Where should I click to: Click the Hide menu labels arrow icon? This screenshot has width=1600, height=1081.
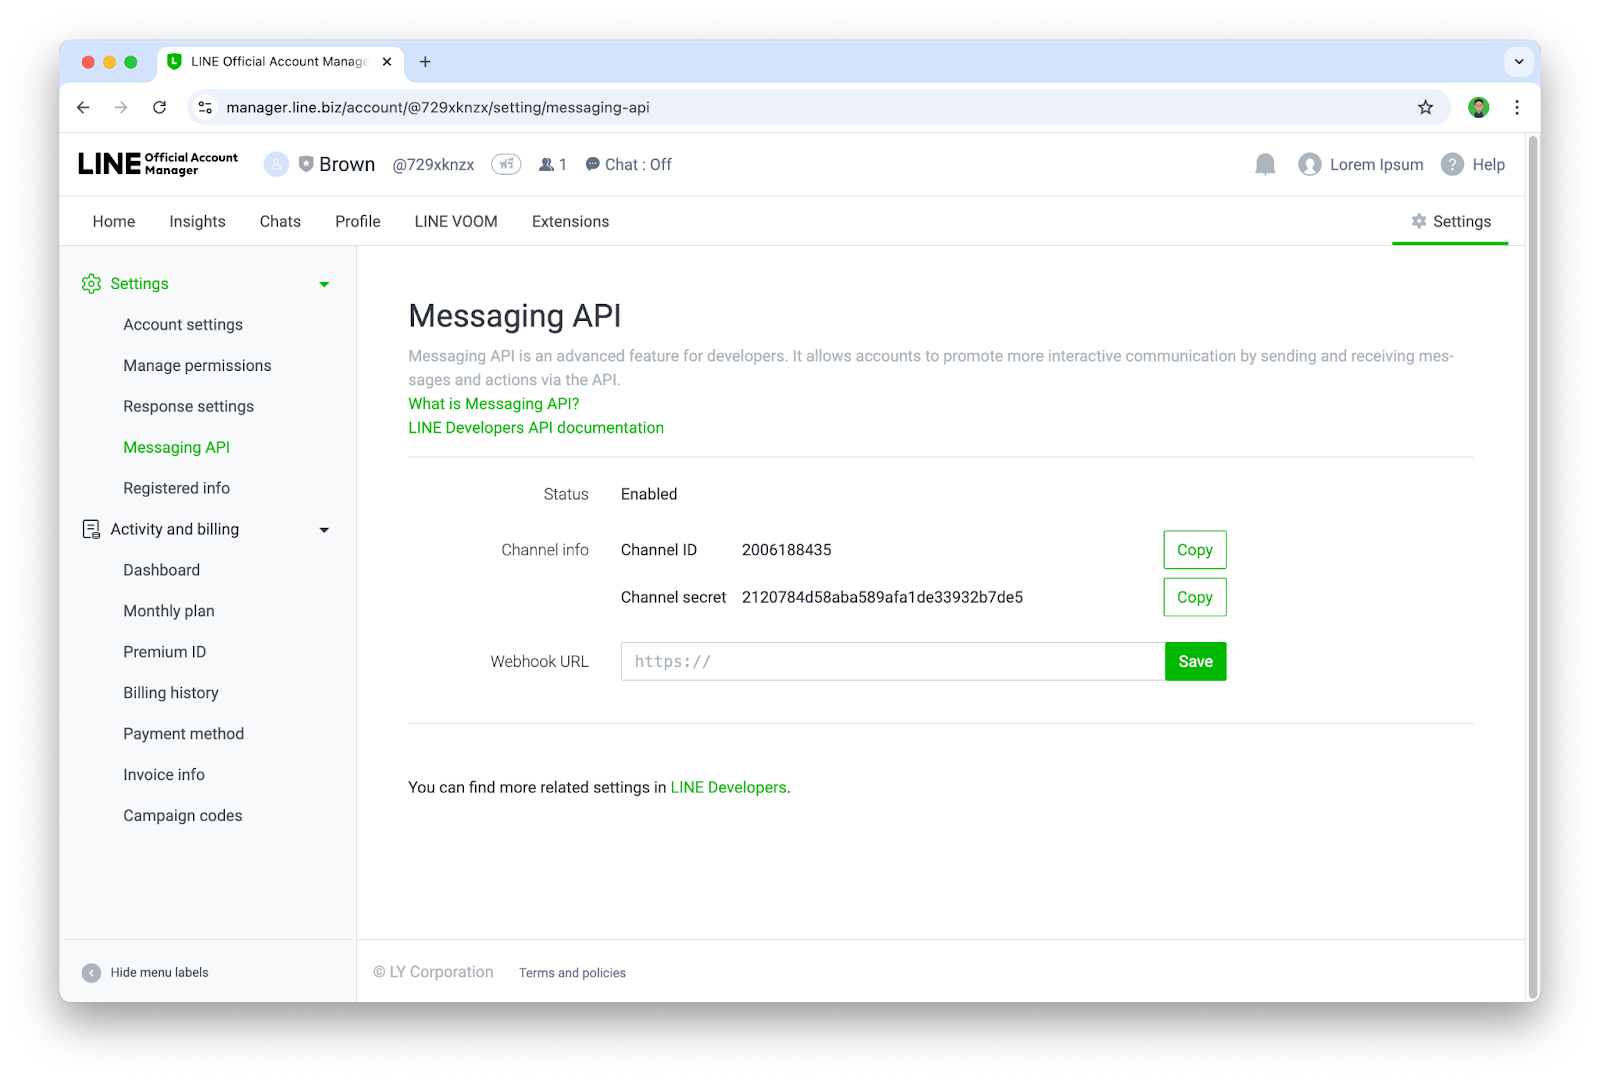(91, 973)
